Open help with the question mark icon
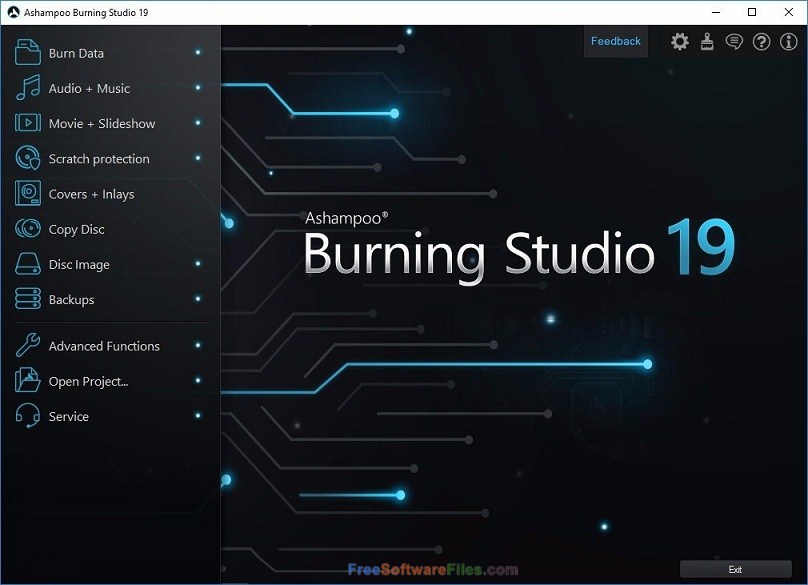Viewport: 808px width, 585px height. pyautogui.click(x=761, y=41)
